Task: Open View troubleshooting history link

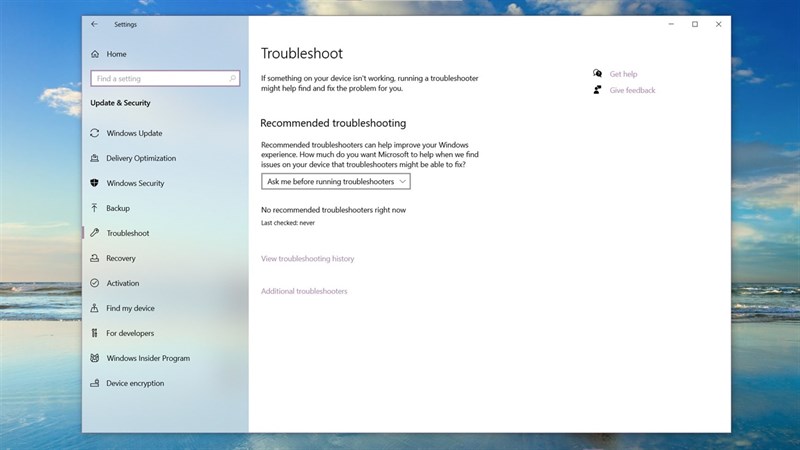Action: (307, 259)
